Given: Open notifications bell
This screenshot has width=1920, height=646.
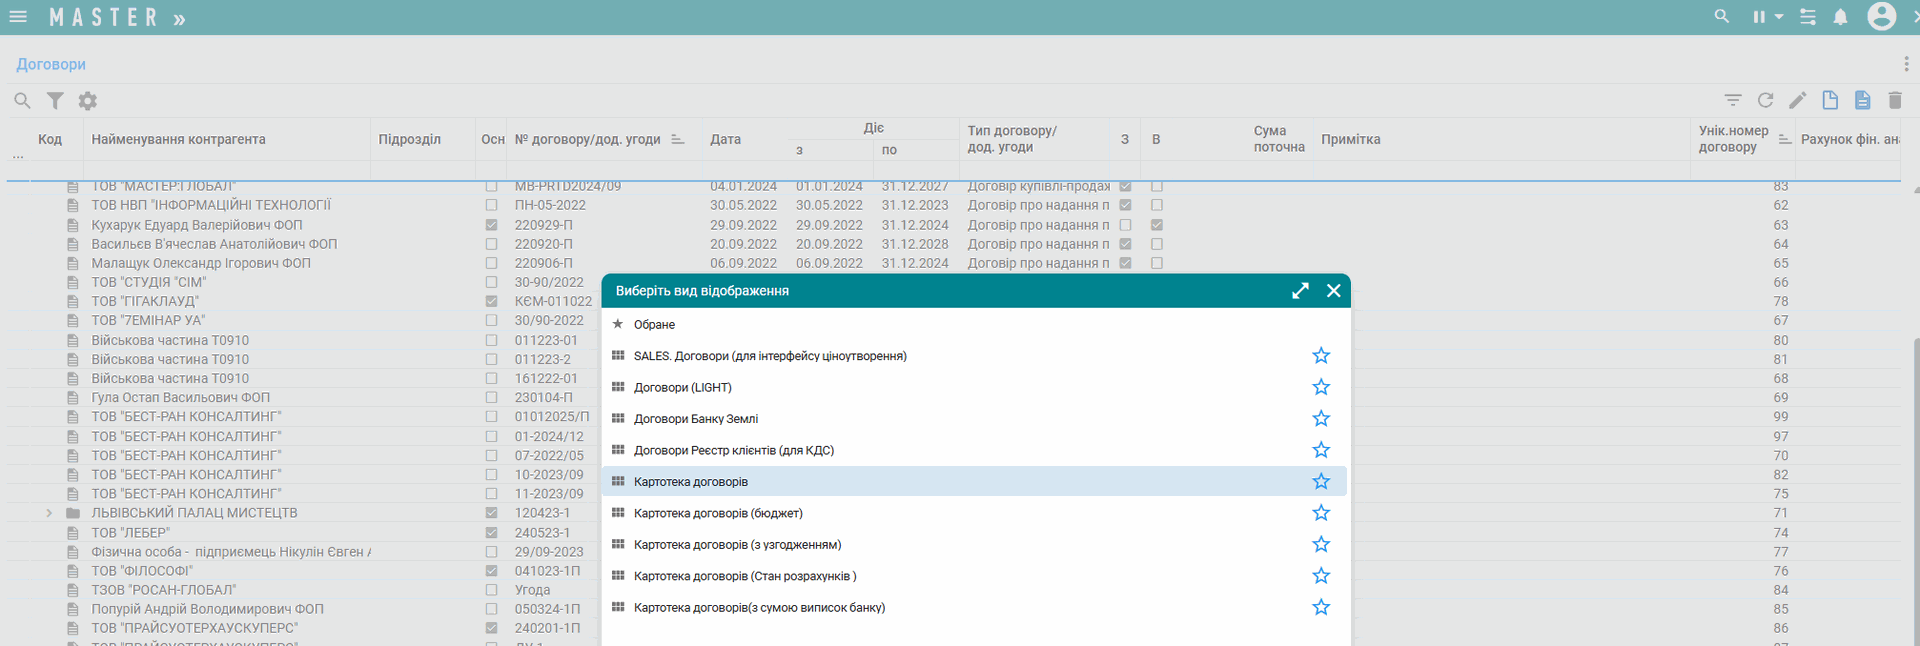Looking at the screenshot, I should (1840, 17).
